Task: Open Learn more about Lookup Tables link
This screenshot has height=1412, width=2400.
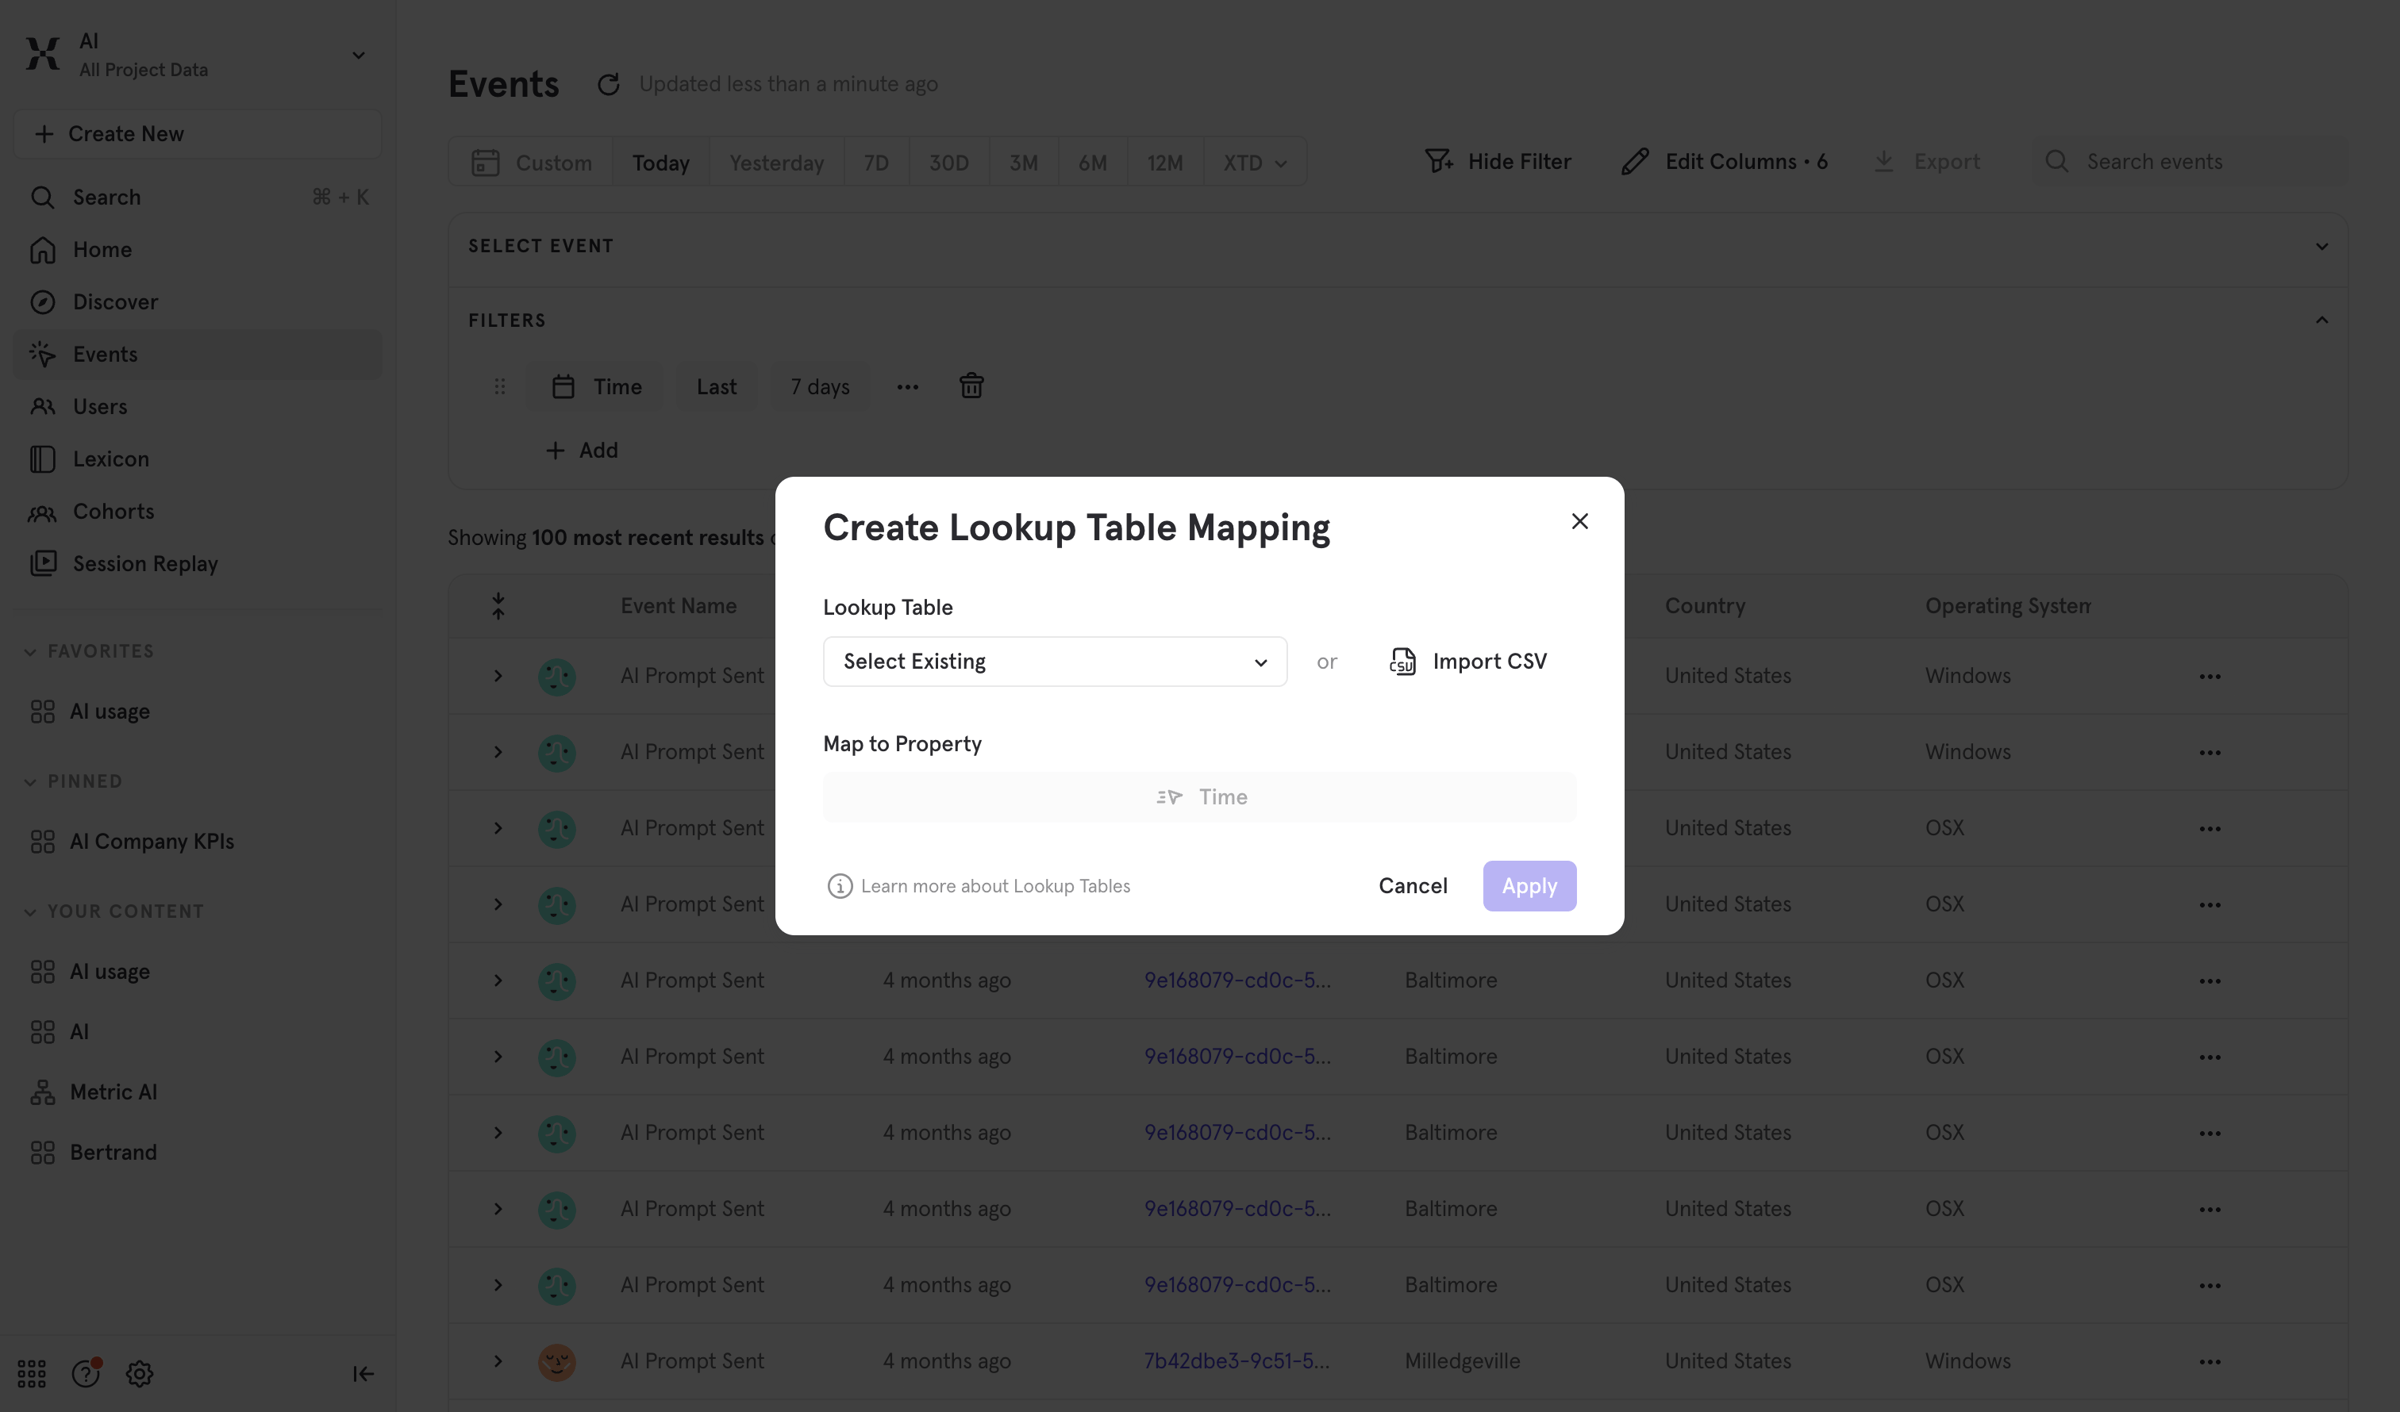Action: coord(995,886)
